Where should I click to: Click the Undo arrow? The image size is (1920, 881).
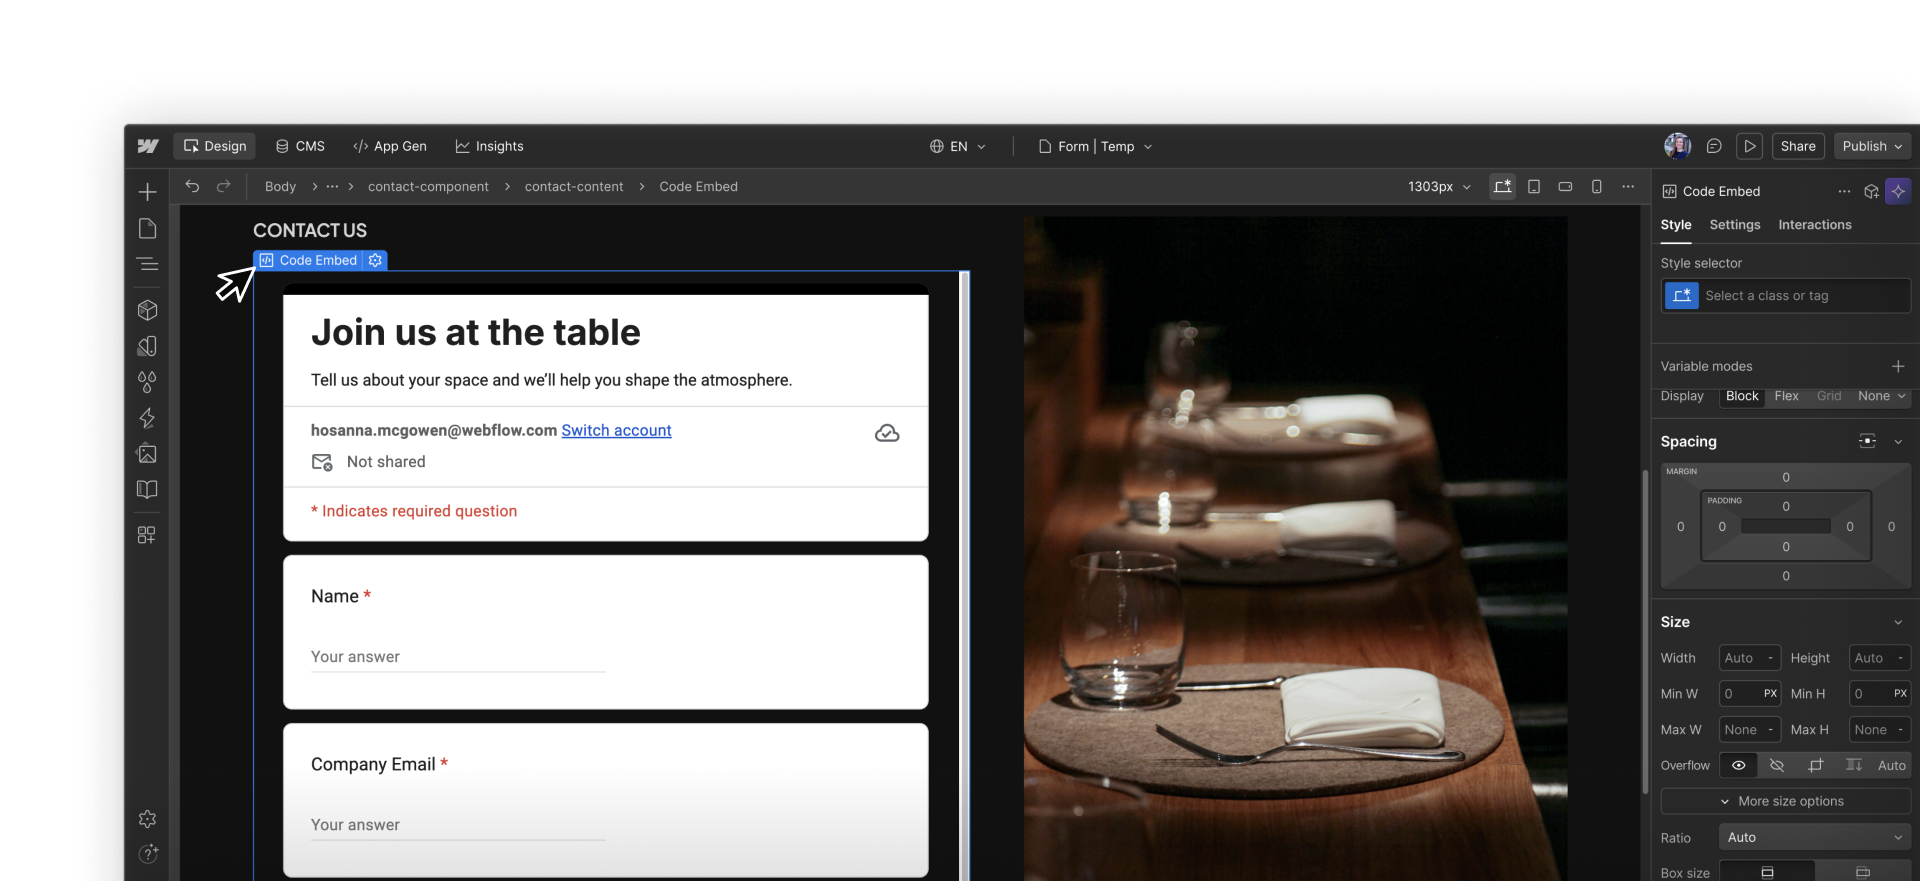point(192,186)
